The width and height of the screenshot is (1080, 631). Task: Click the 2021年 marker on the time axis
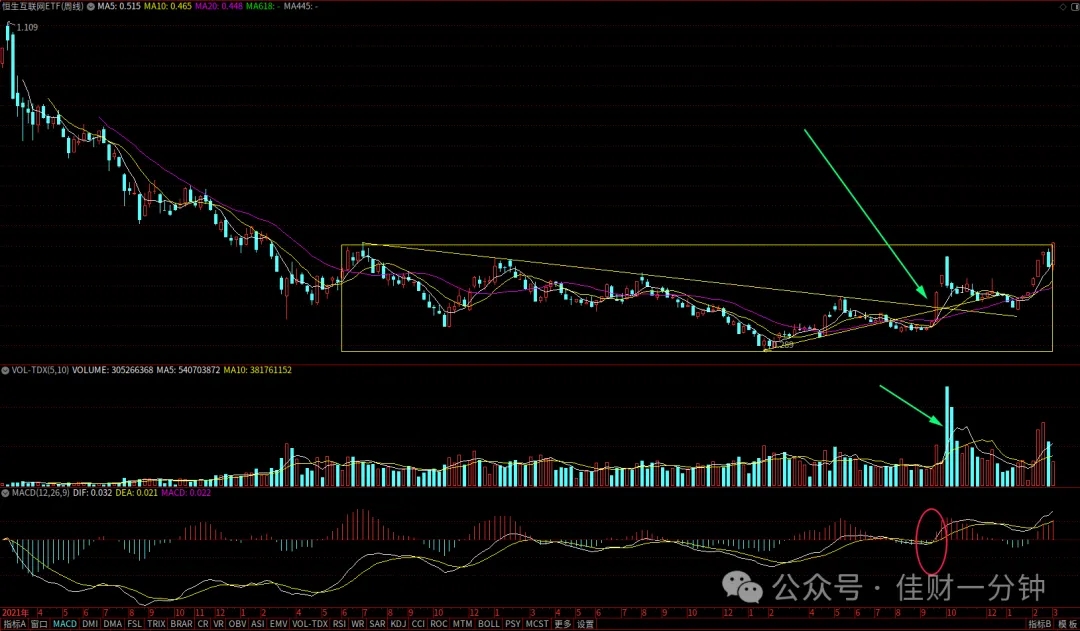[15, 612]
